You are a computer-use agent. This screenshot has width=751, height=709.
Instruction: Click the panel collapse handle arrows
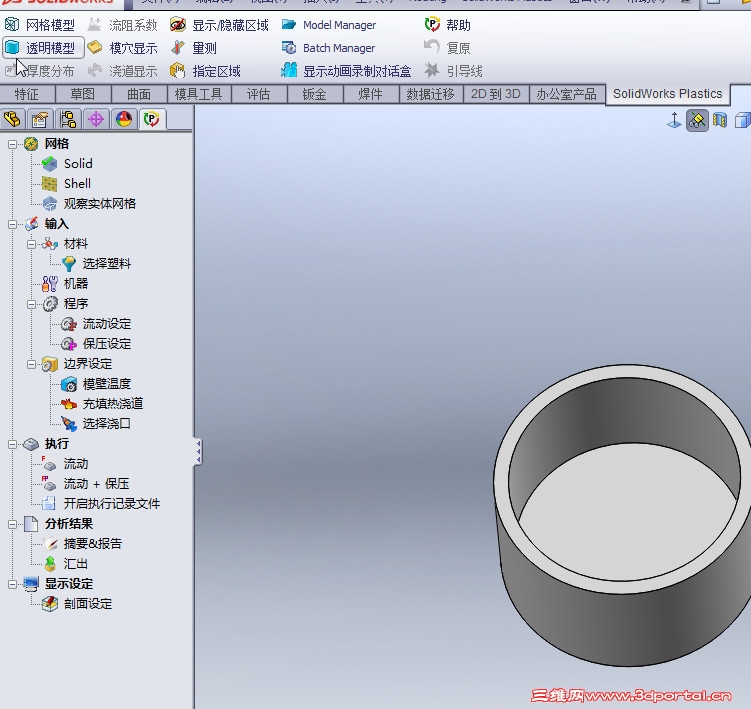(x=198, y=451)
